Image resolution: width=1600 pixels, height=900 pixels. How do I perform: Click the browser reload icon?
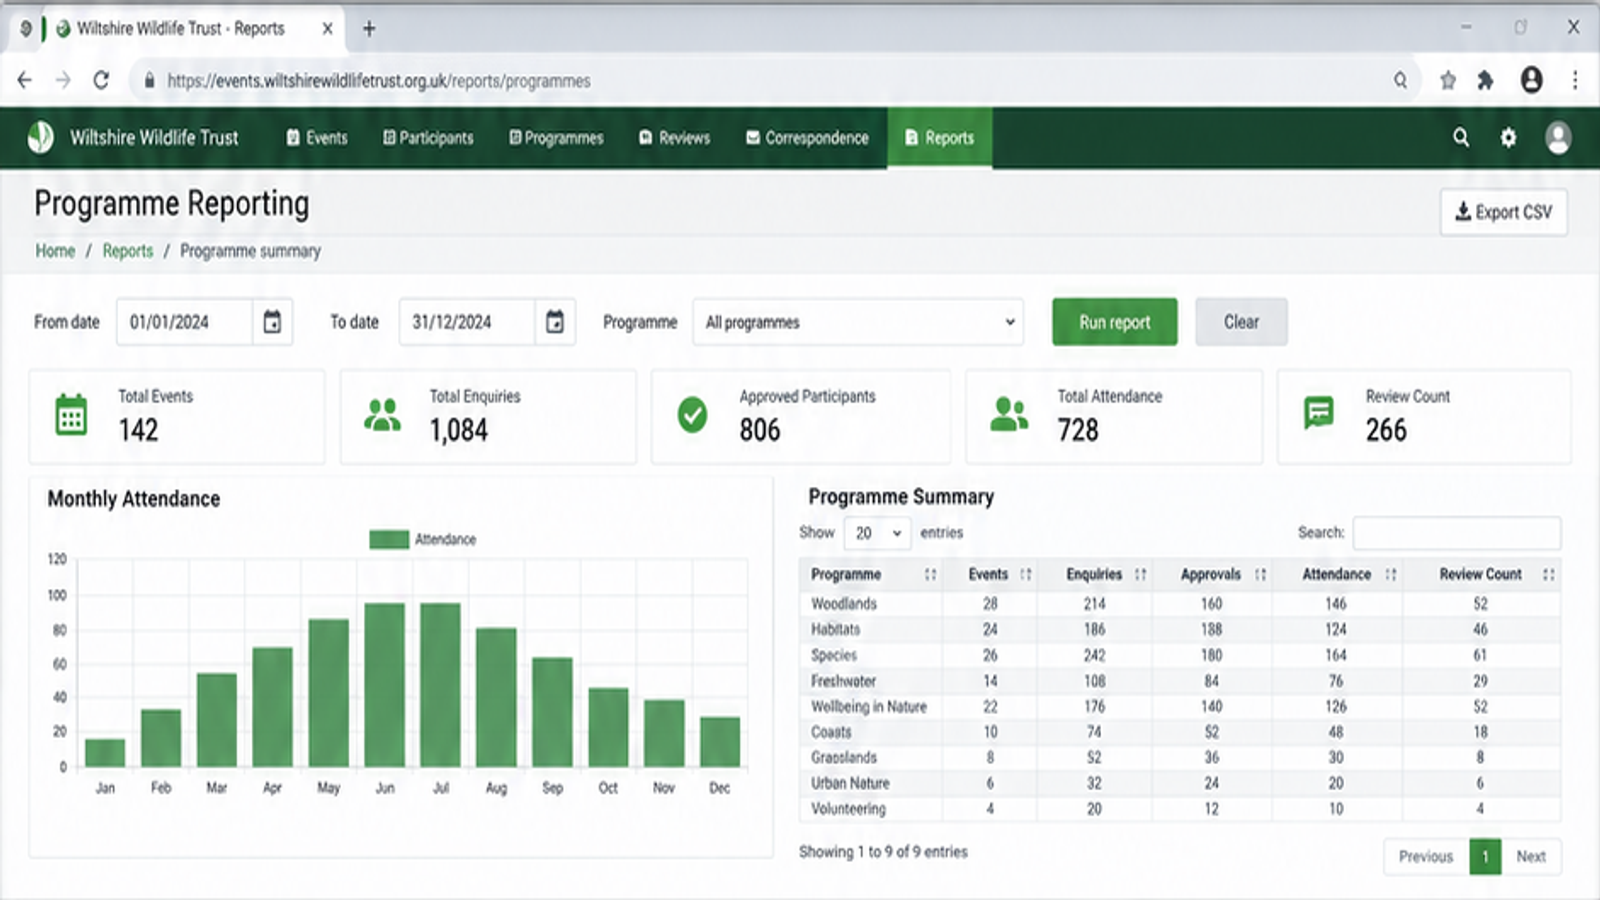101,80
